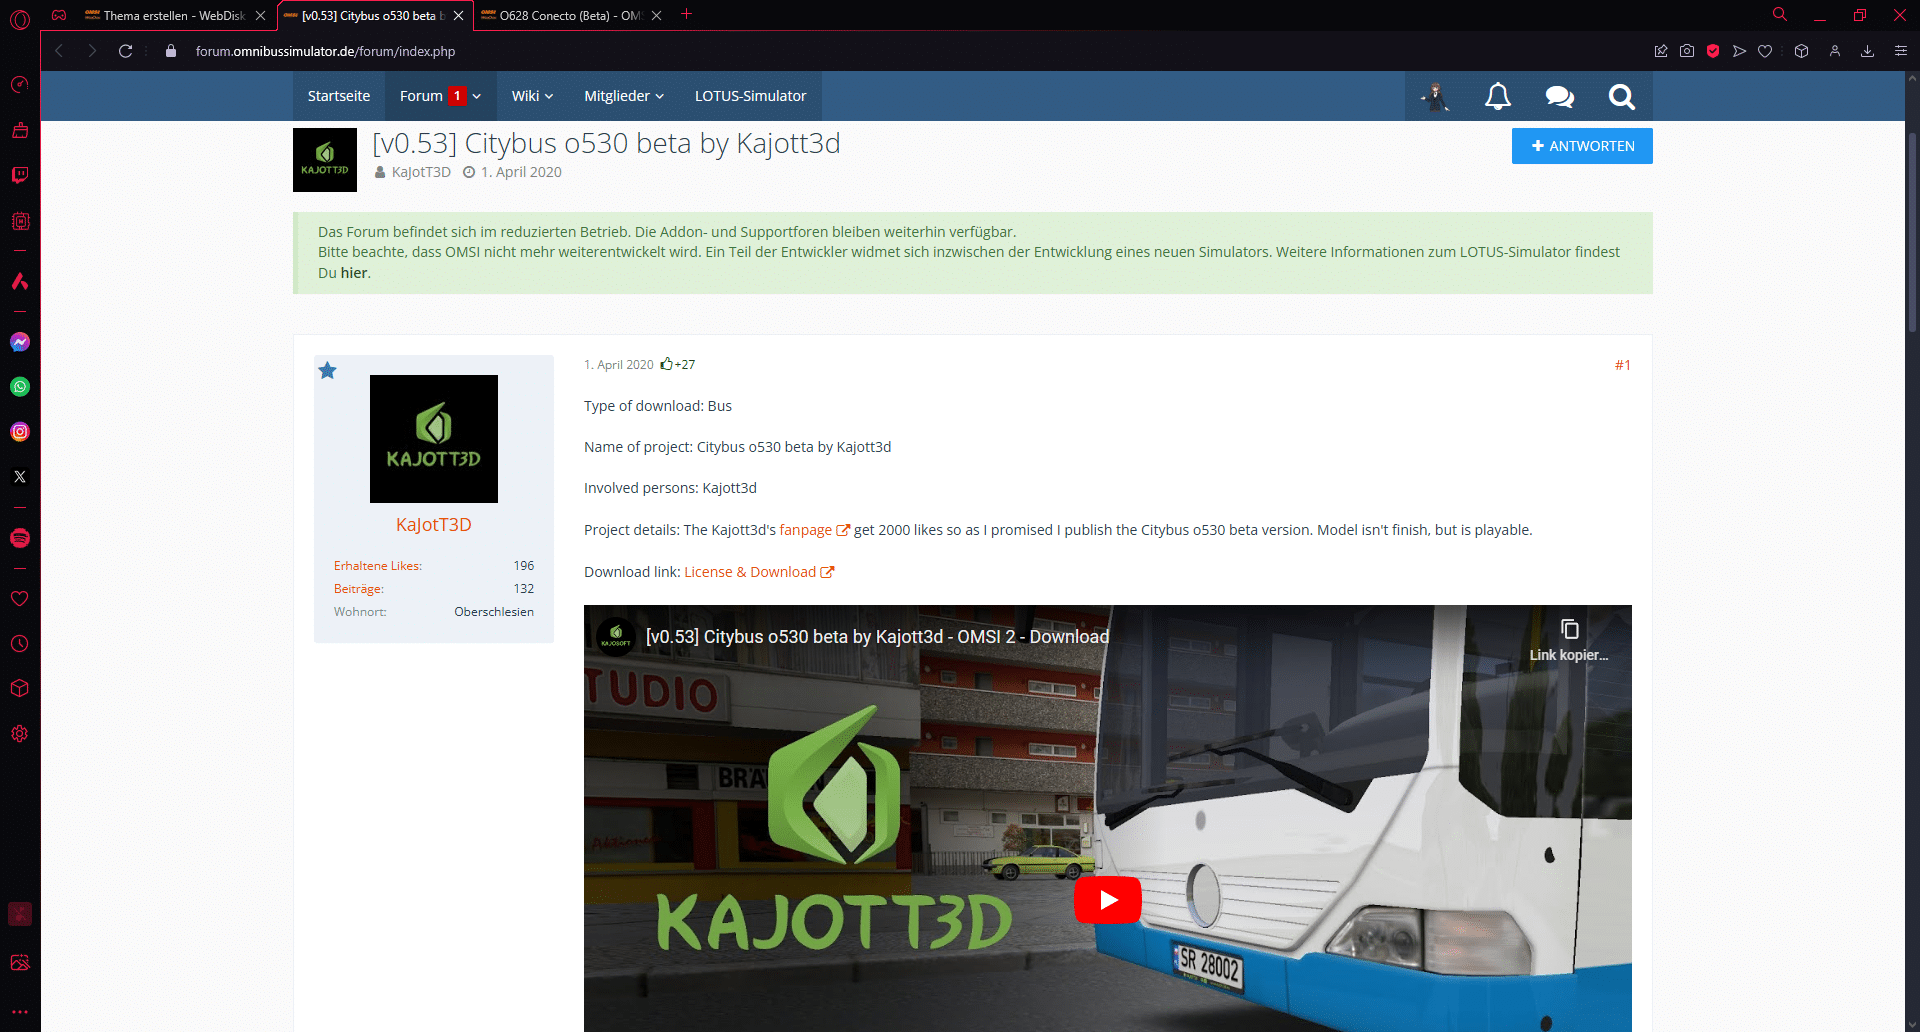Image resolution: width=1920 pixels, height=1032 pixels.
Task: Open forum search magnifier icon
Action: click(1621, 96)
